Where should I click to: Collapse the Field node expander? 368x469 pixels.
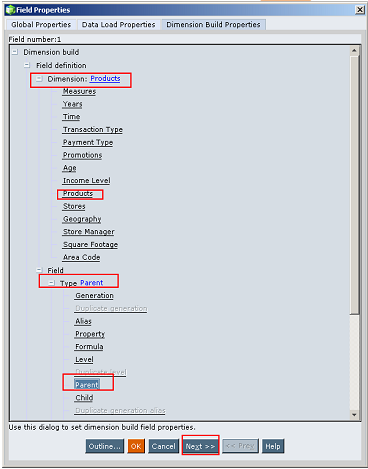(x=39, y=270)
